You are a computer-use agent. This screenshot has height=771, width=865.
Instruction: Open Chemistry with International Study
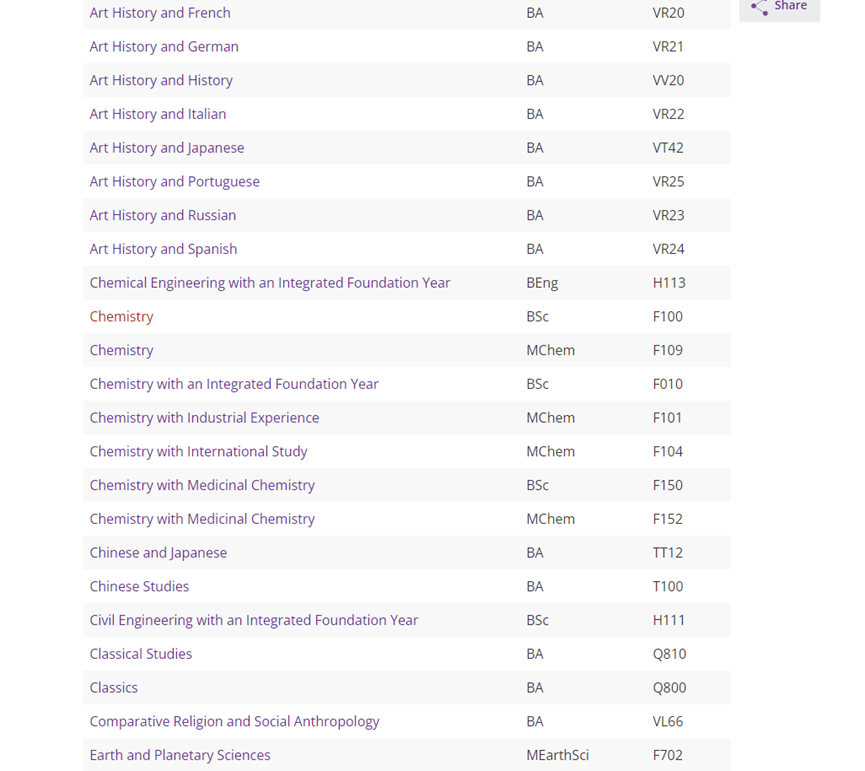tap(199, 452)
